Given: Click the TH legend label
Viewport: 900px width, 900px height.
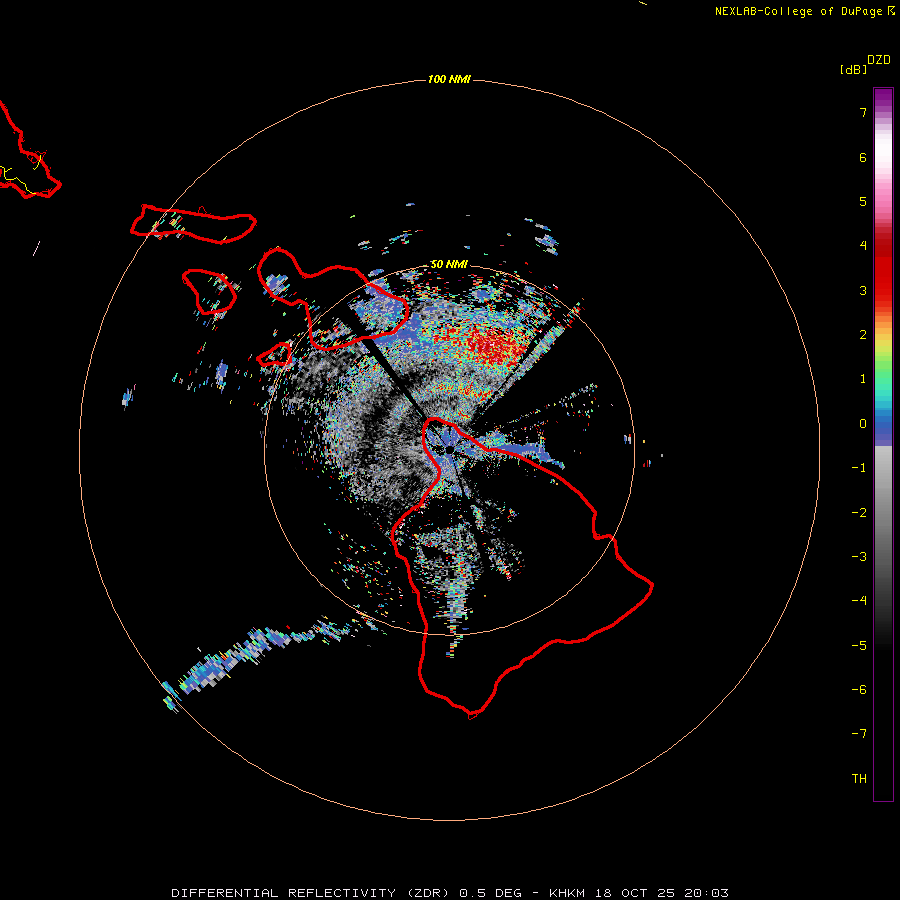Looking at the screenshot, I should pos(859,779).
